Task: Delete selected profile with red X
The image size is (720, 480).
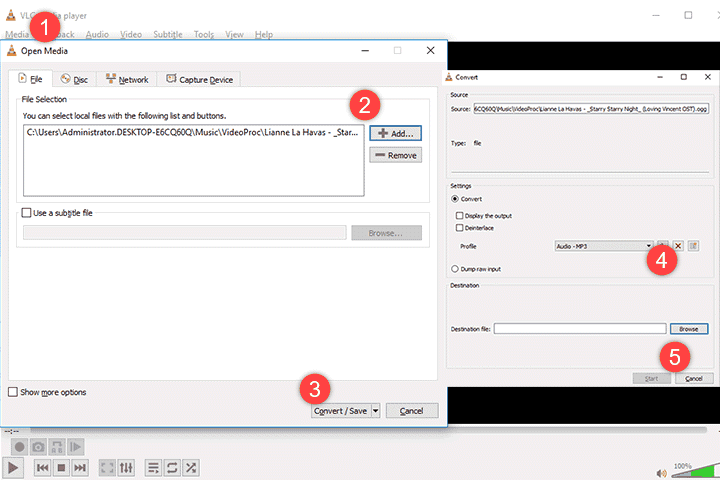Action: (678, 246)
